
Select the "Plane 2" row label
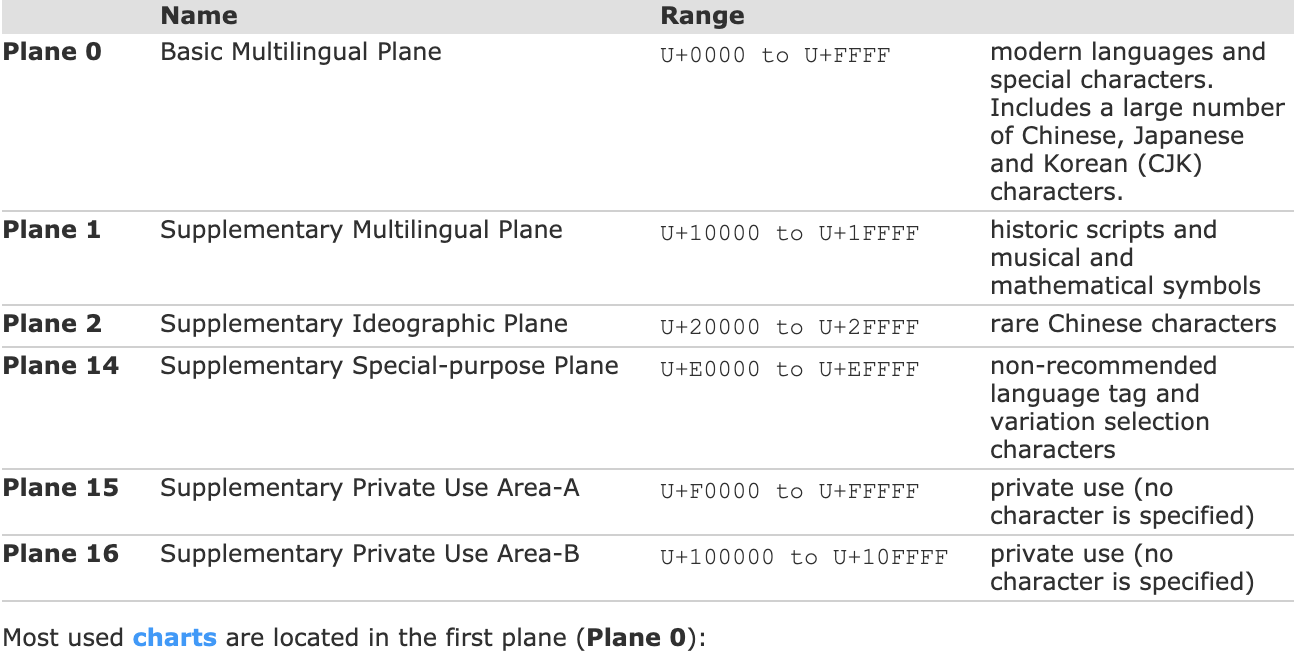point(52,324)
